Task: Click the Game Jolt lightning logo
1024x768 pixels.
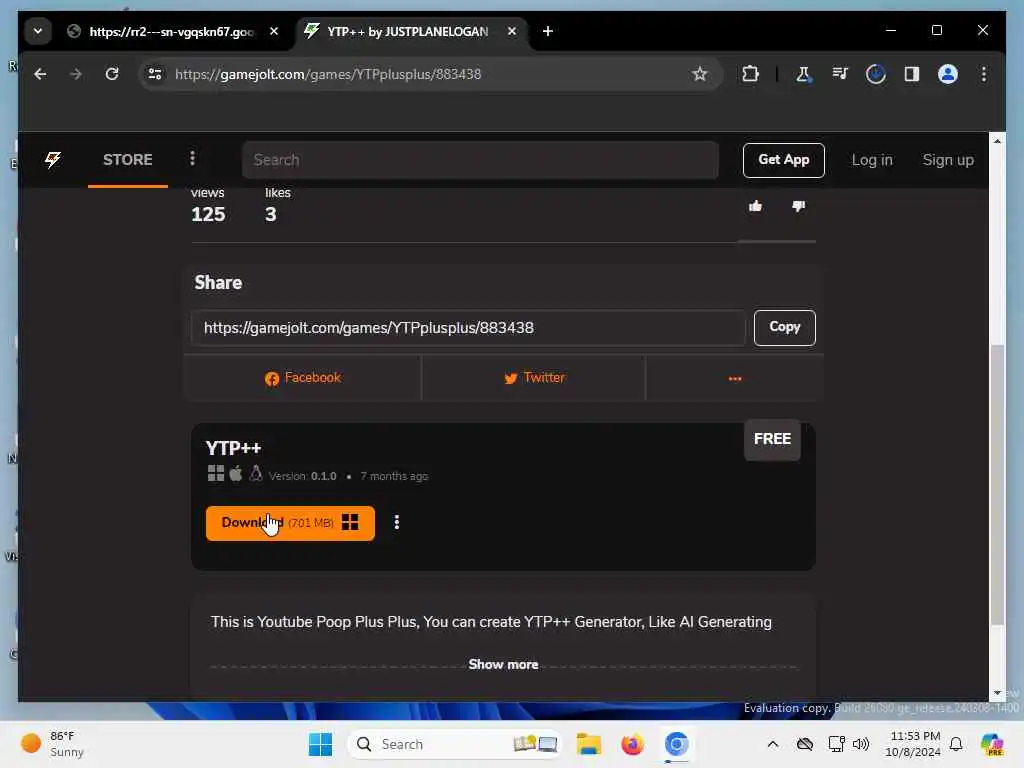Action: pos(53,159)
